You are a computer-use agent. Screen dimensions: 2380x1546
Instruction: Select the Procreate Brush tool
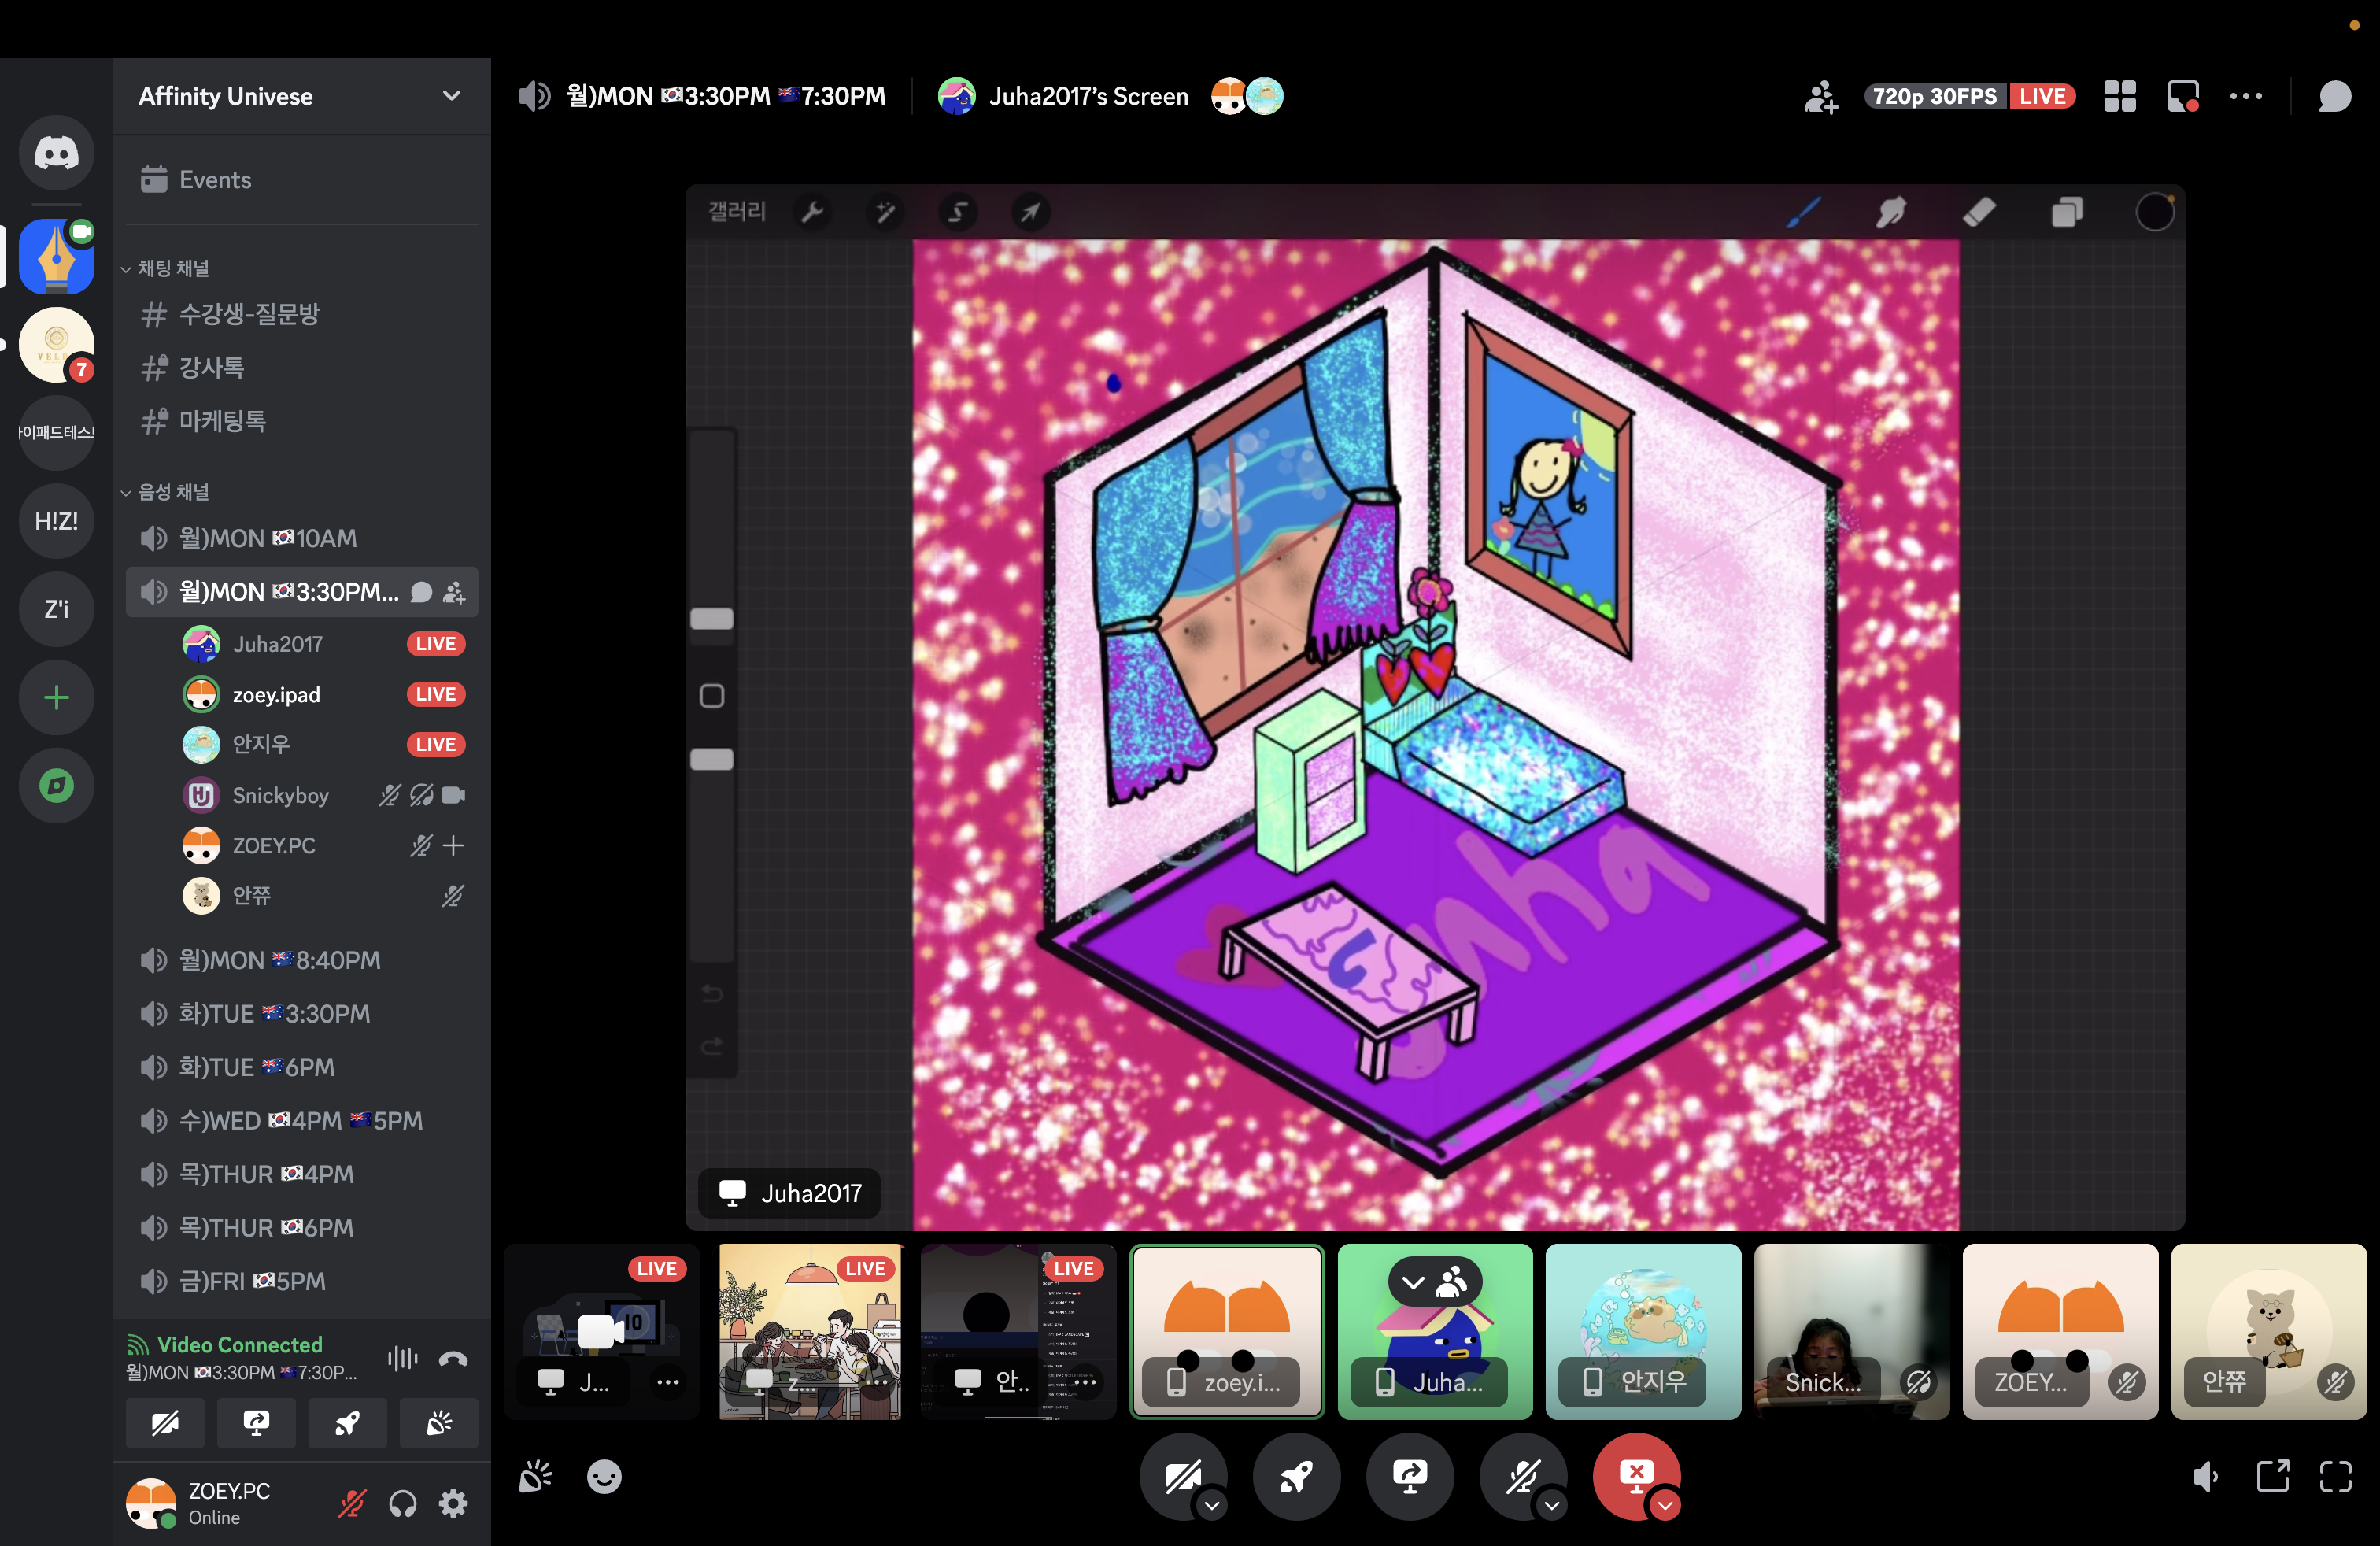[1803, 212]
